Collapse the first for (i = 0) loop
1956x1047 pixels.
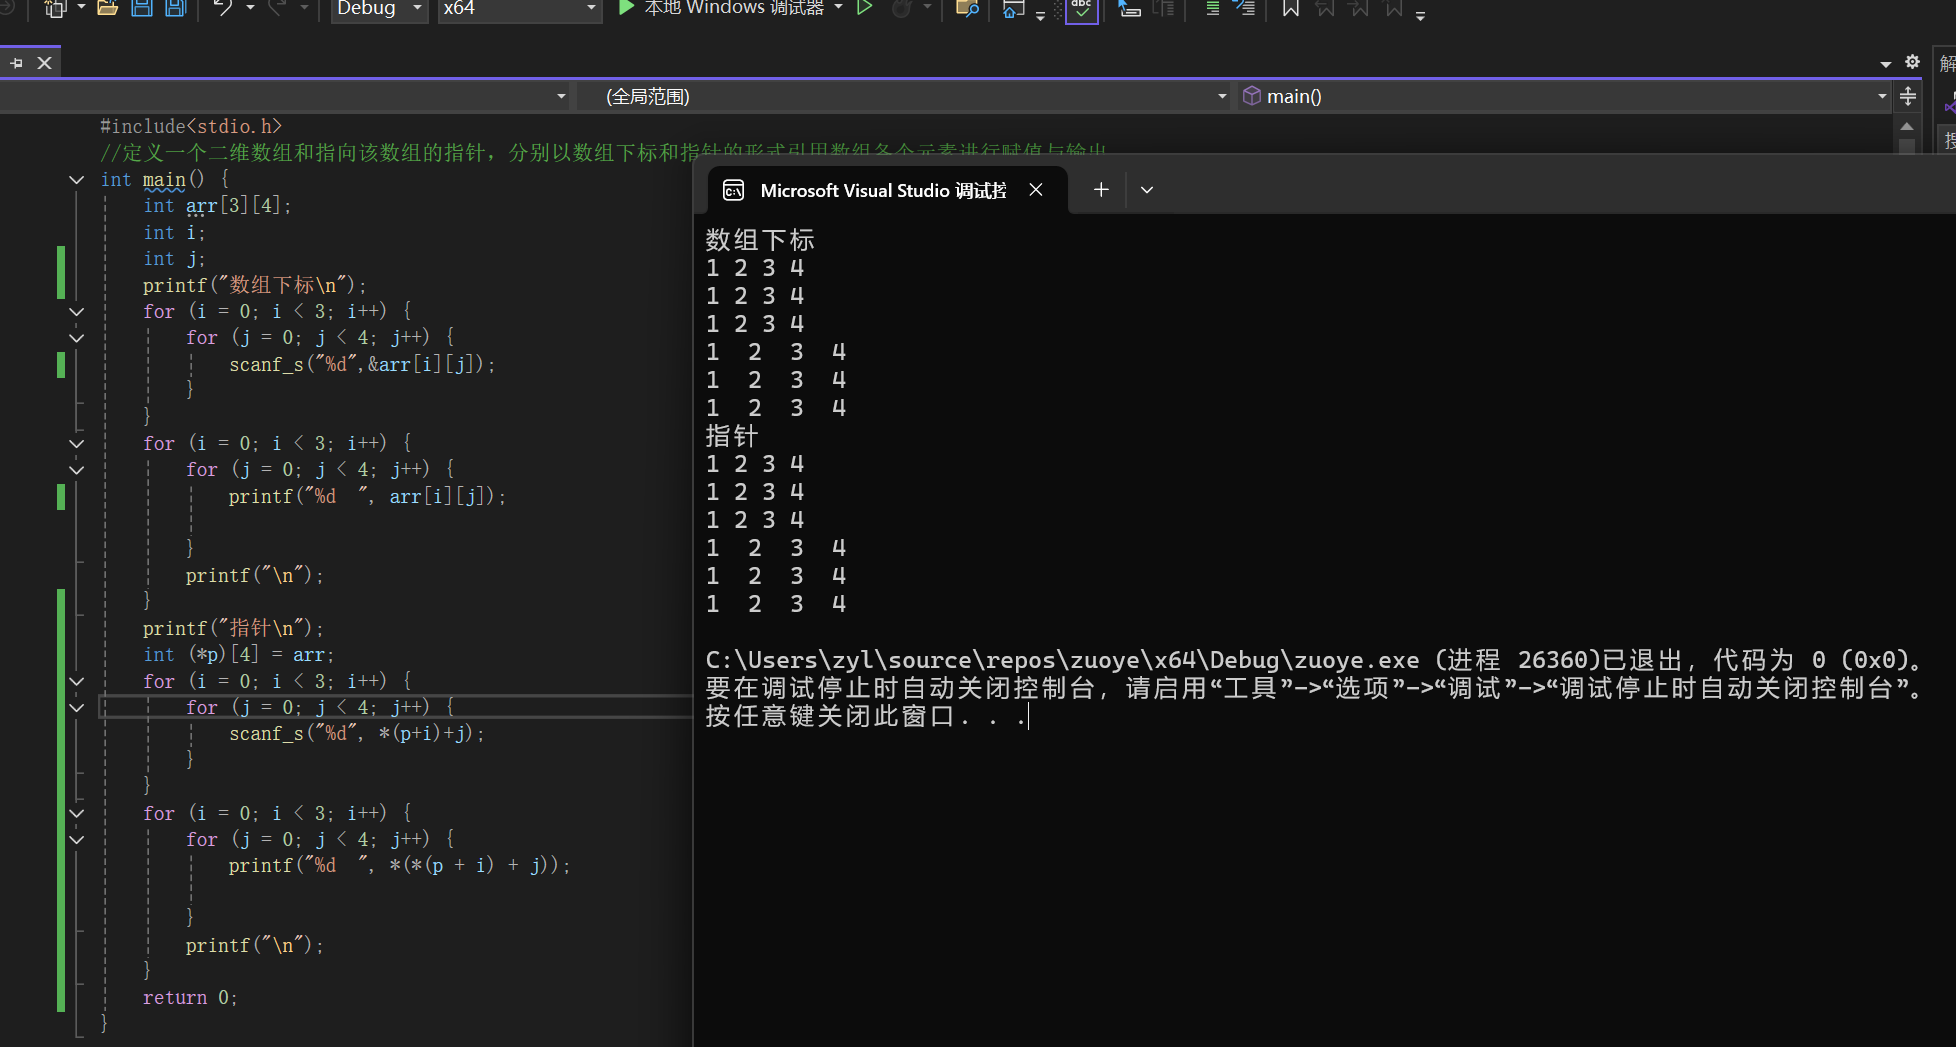coord(77,312)
